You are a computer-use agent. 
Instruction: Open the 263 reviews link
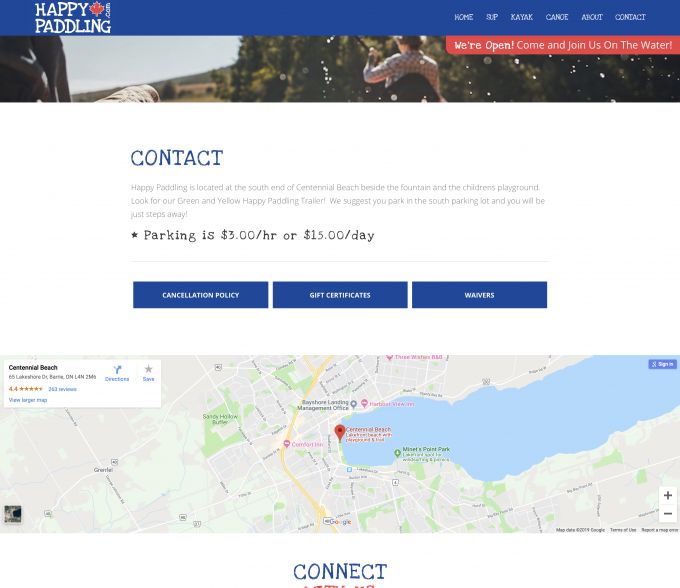[63, 389]
